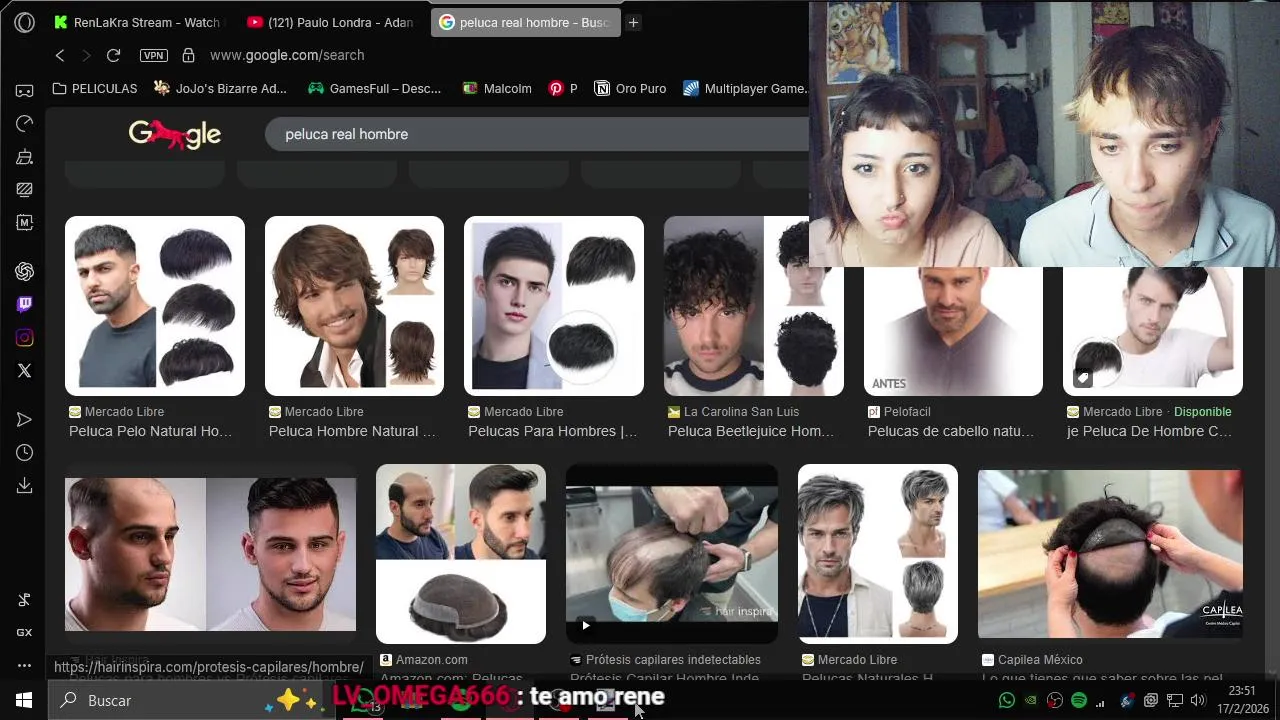1280x720 pixels.
Task: Play hair inspira prótesis capilares video thumbnail
Action: (x=672, y=554)
